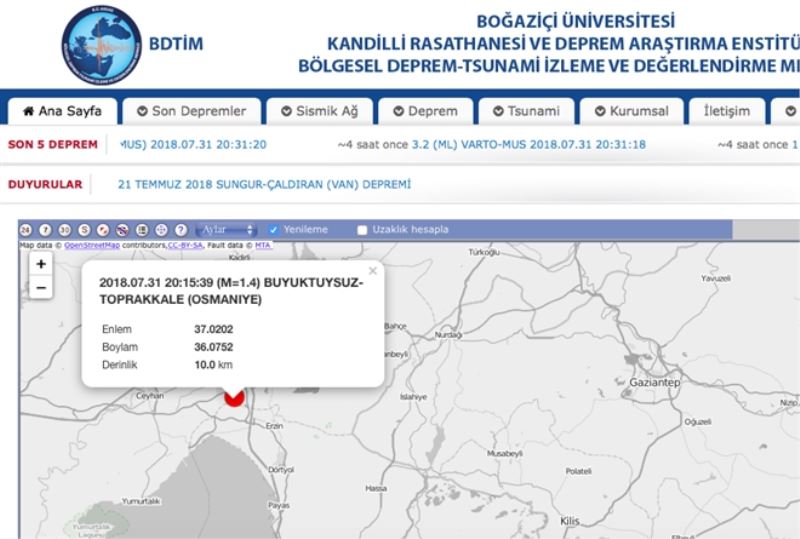This screenshot has width=800, height=539.
Task: Open the 3.2 (ML) VARTO-MUS 20:31:18 entry
Action: (x=529, y=145)
